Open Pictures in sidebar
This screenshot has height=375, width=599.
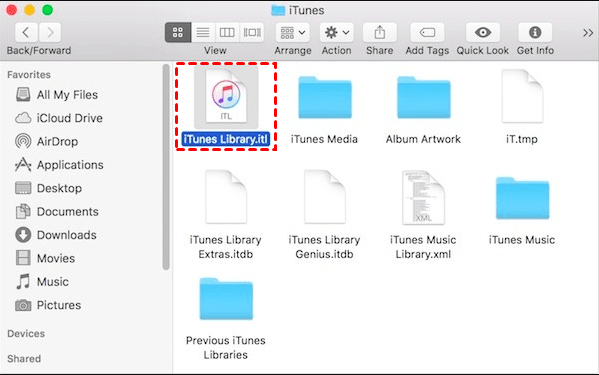pos(48,305)
